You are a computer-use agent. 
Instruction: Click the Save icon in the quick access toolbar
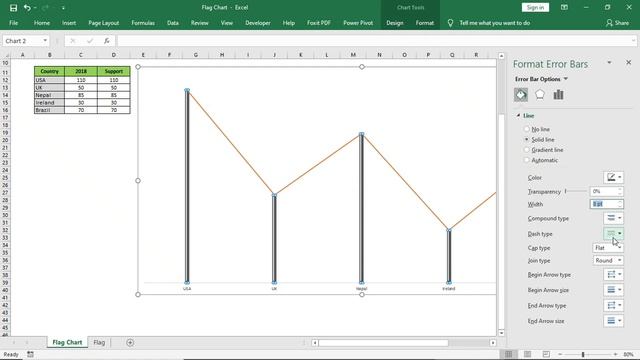13,8
